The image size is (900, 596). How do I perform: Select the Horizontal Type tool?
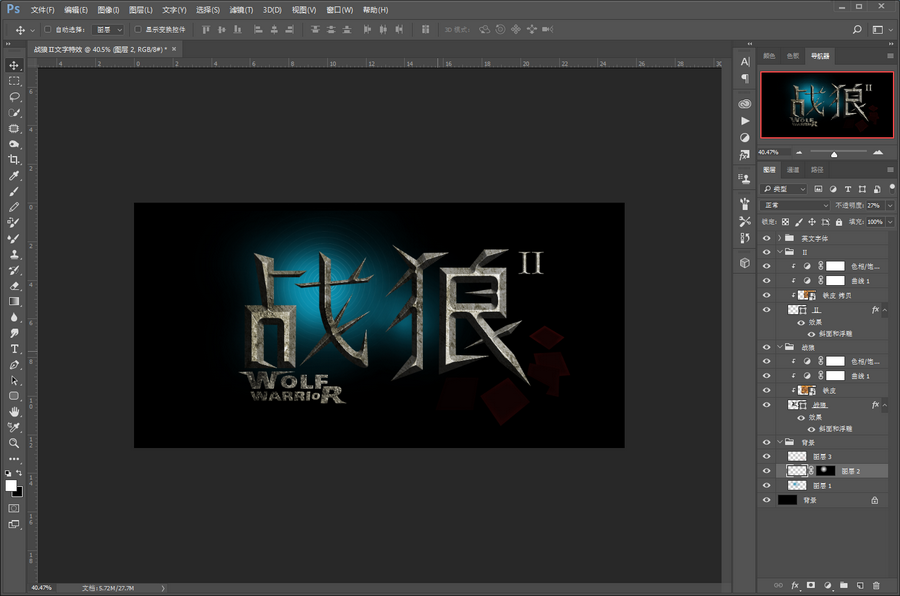[14, 349]
